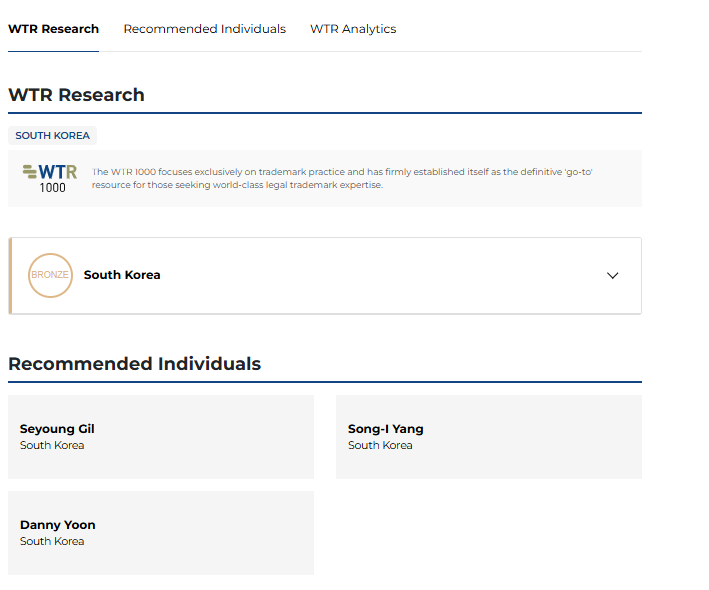Open Song-I Yang's profile name

[385, 429]
